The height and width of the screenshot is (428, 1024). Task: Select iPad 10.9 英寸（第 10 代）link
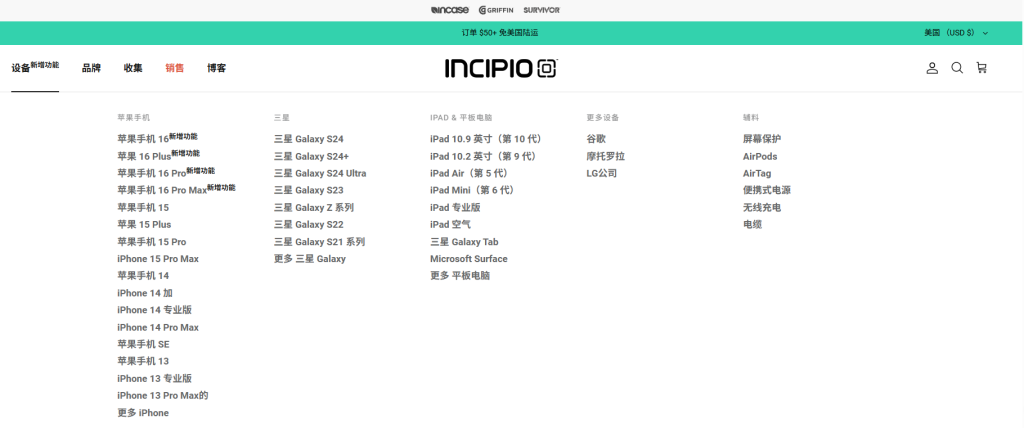[x=488, y=139]
